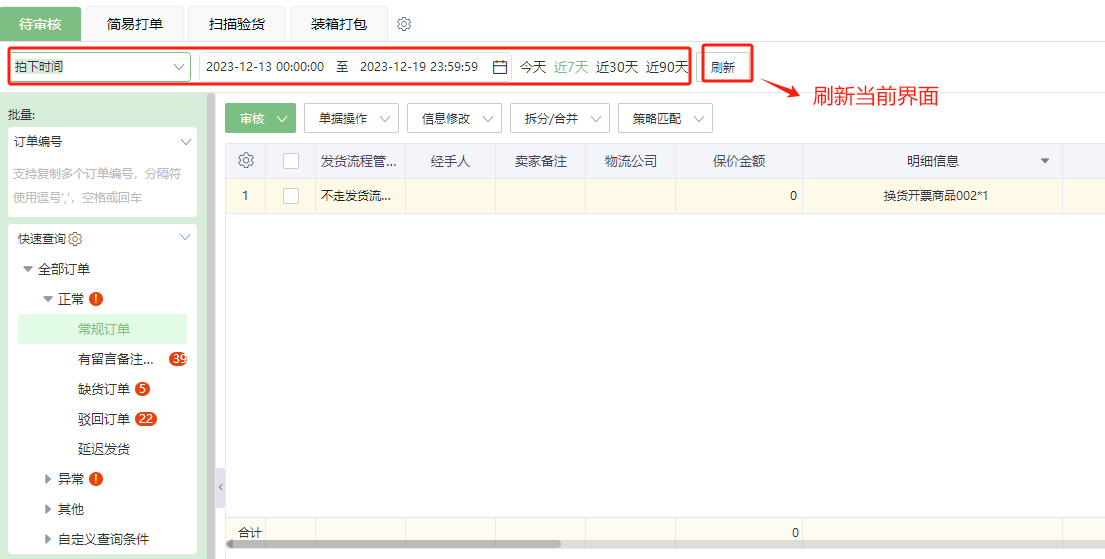The image size is (1105, 559).
Task: Click the sort arrow on 明细信息 column
Action: click(x=1045, y=161)
